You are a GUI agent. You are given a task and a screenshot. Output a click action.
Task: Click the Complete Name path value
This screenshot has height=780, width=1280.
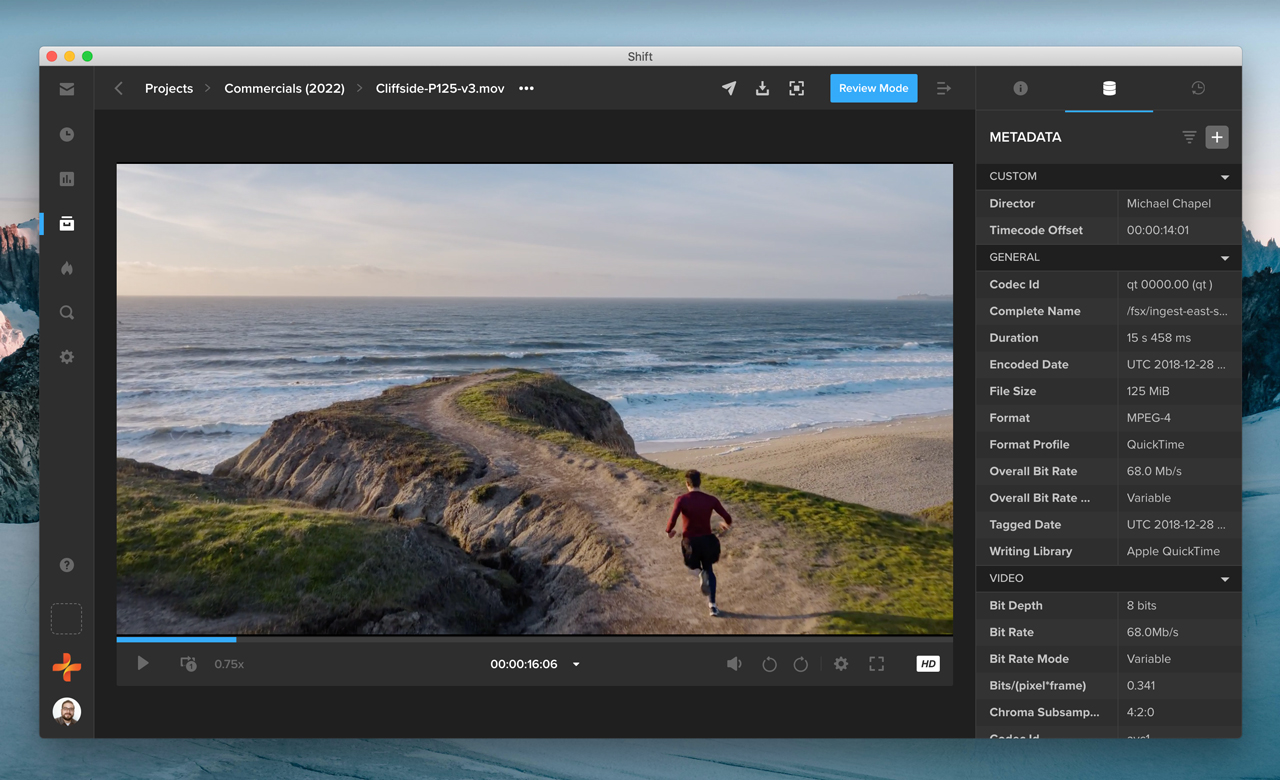click(1177, 311)
